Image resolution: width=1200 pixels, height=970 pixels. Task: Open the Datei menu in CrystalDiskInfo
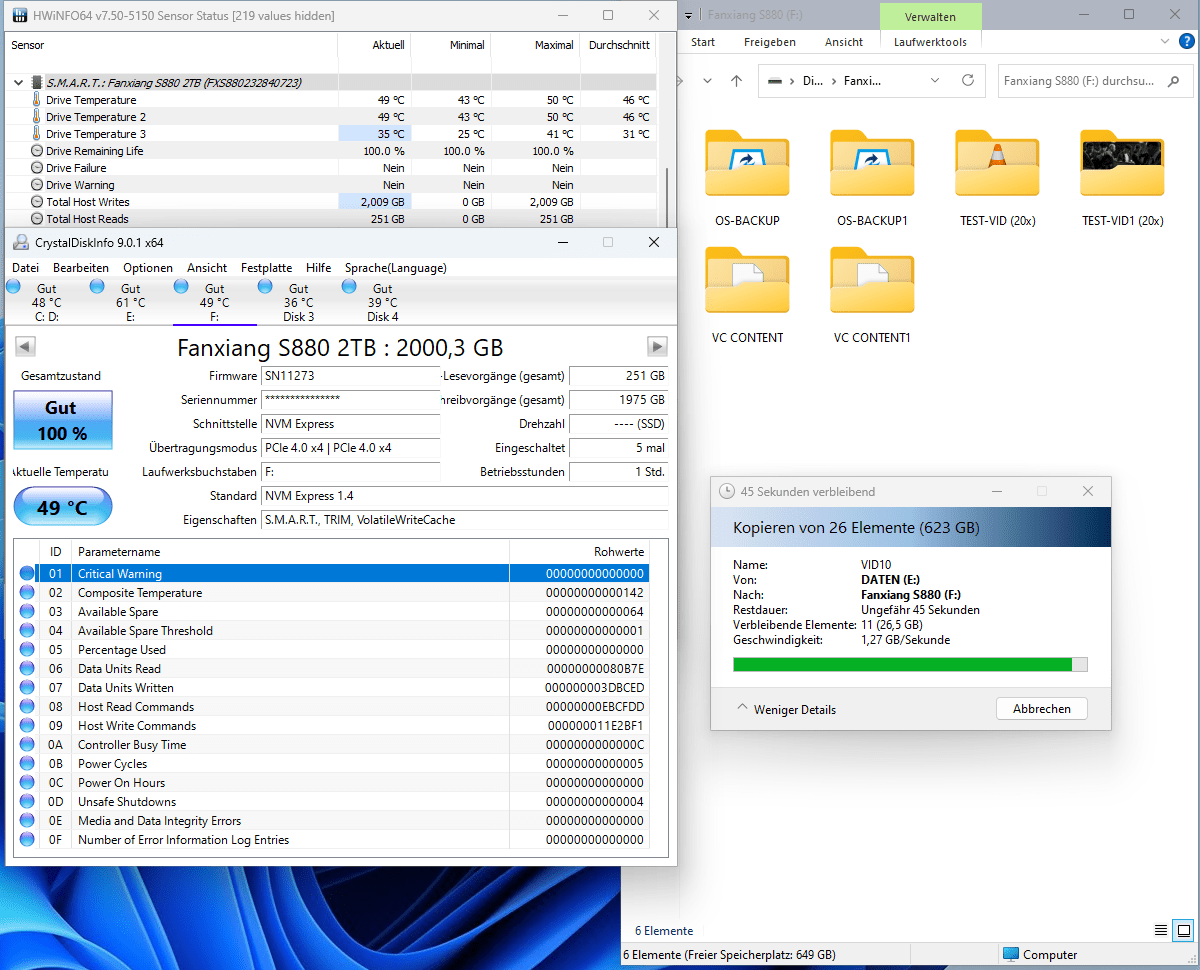25,268
